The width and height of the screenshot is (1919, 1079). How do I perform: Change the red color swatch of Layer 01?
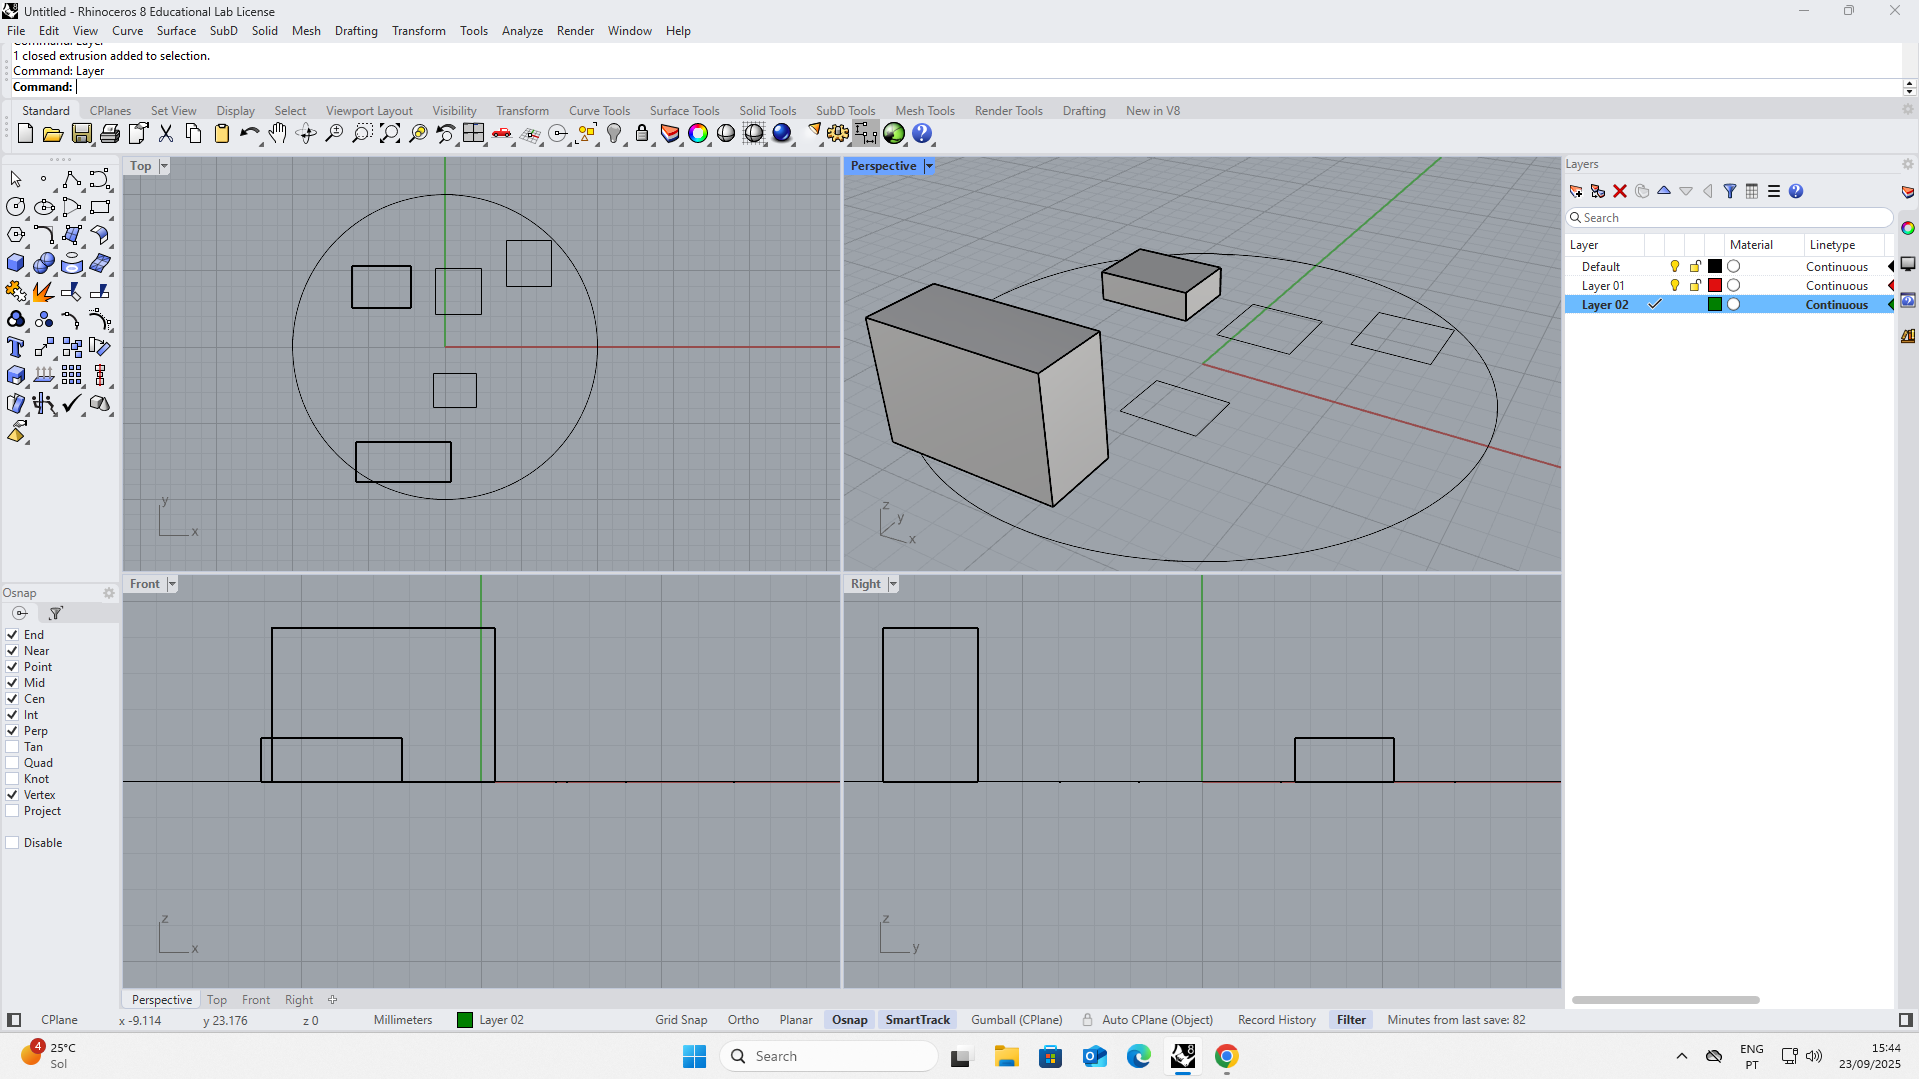tap(1713, 285)
